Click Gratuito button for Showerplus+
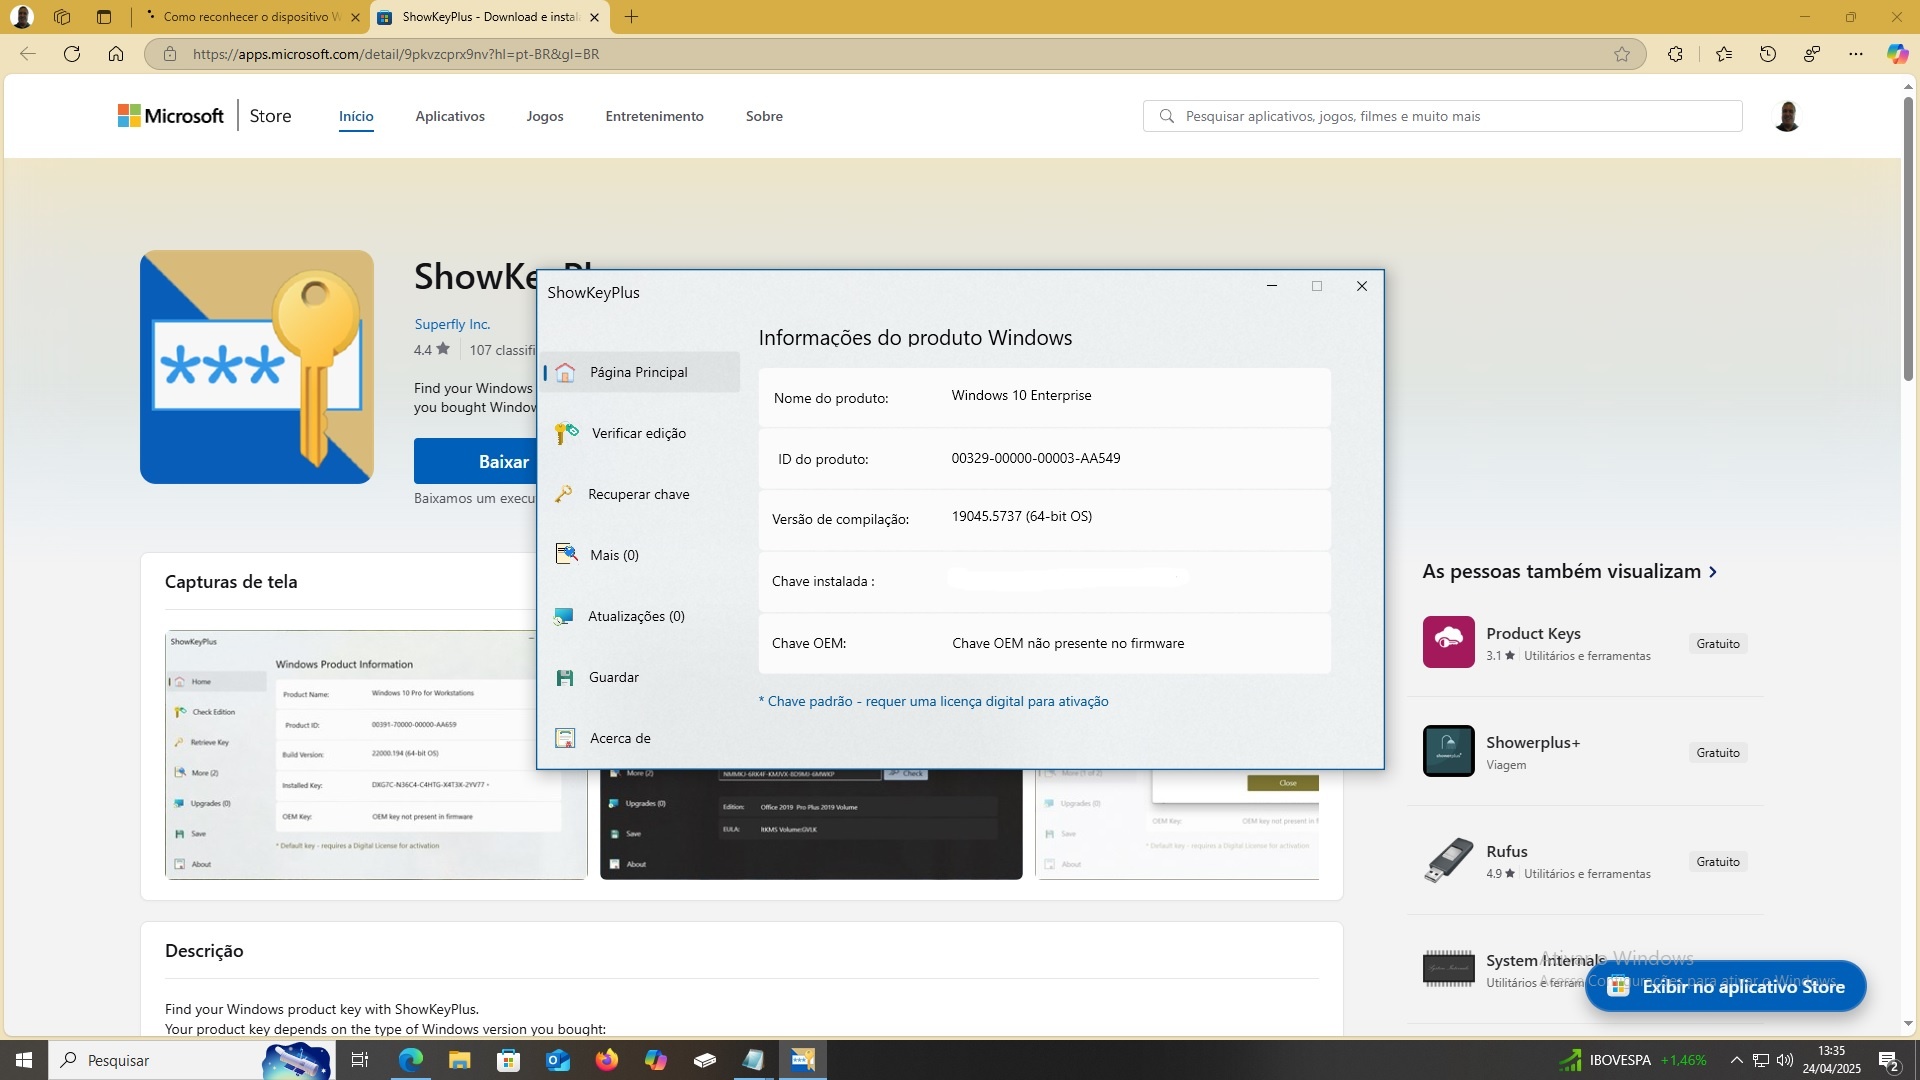The height and width of the screenshot is (1080, 1920). 1718,752
